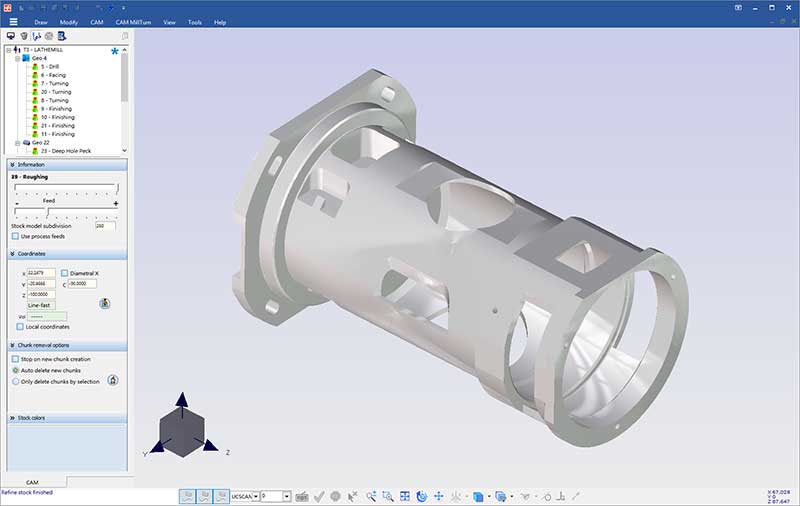The width and height of the screenshot is (800, 506).
Task: Click the trash bin icon in panel toolbar
Action: pos(24,36)
